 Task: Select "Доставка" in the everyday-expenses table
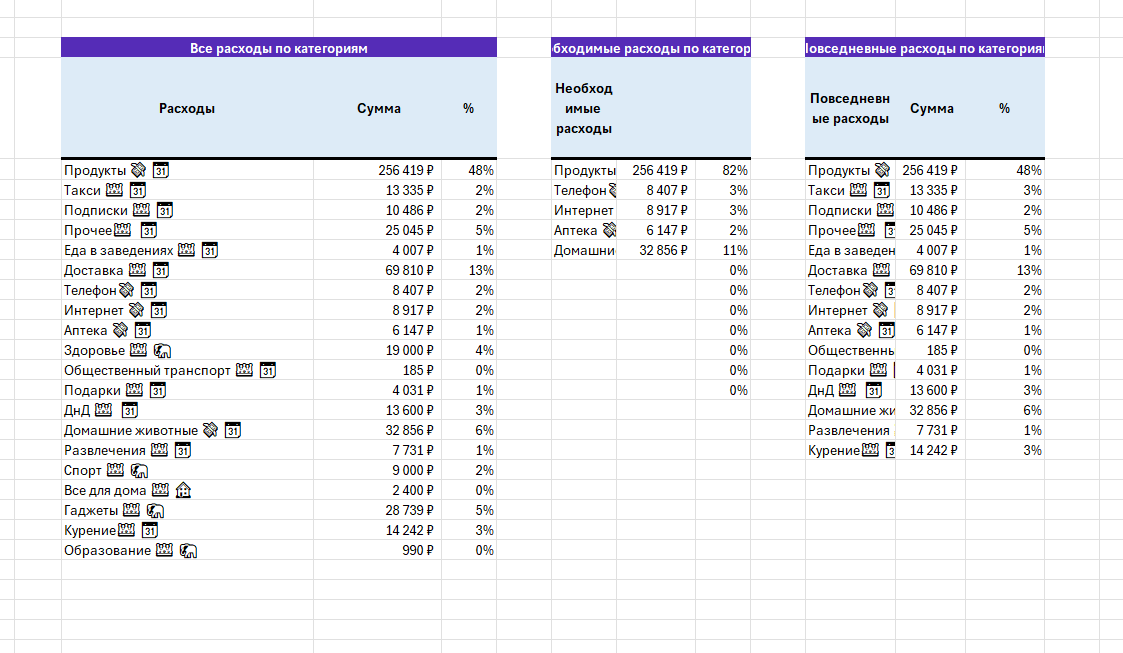pyautogui.click(x=850, y=270)
